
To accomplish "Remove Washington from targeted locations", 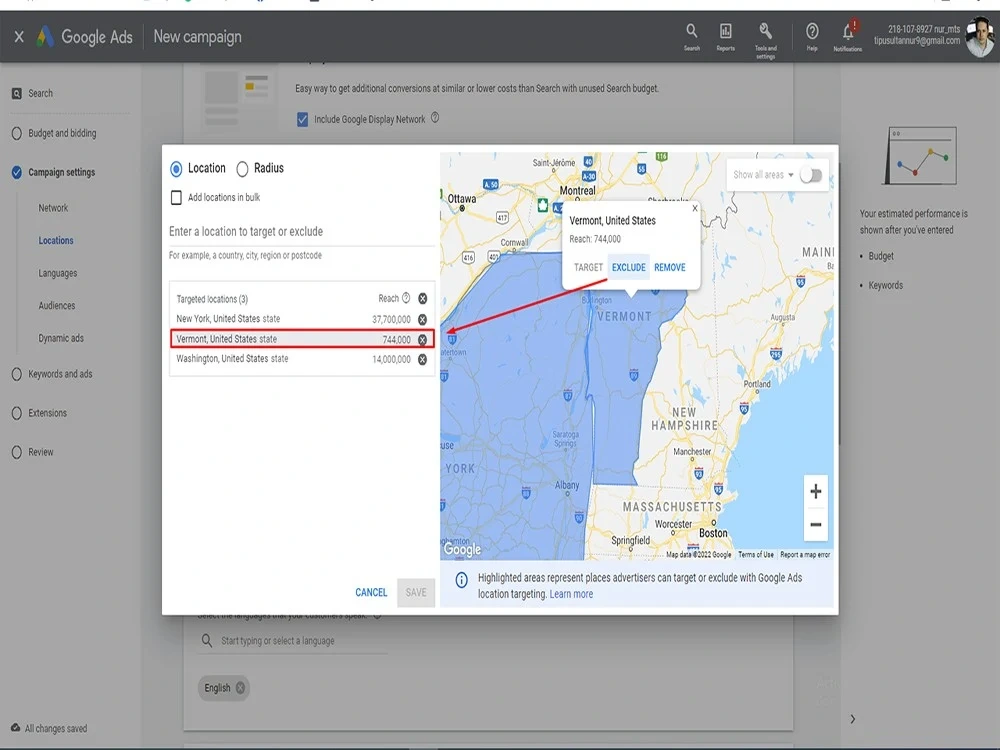I will 422,360.
